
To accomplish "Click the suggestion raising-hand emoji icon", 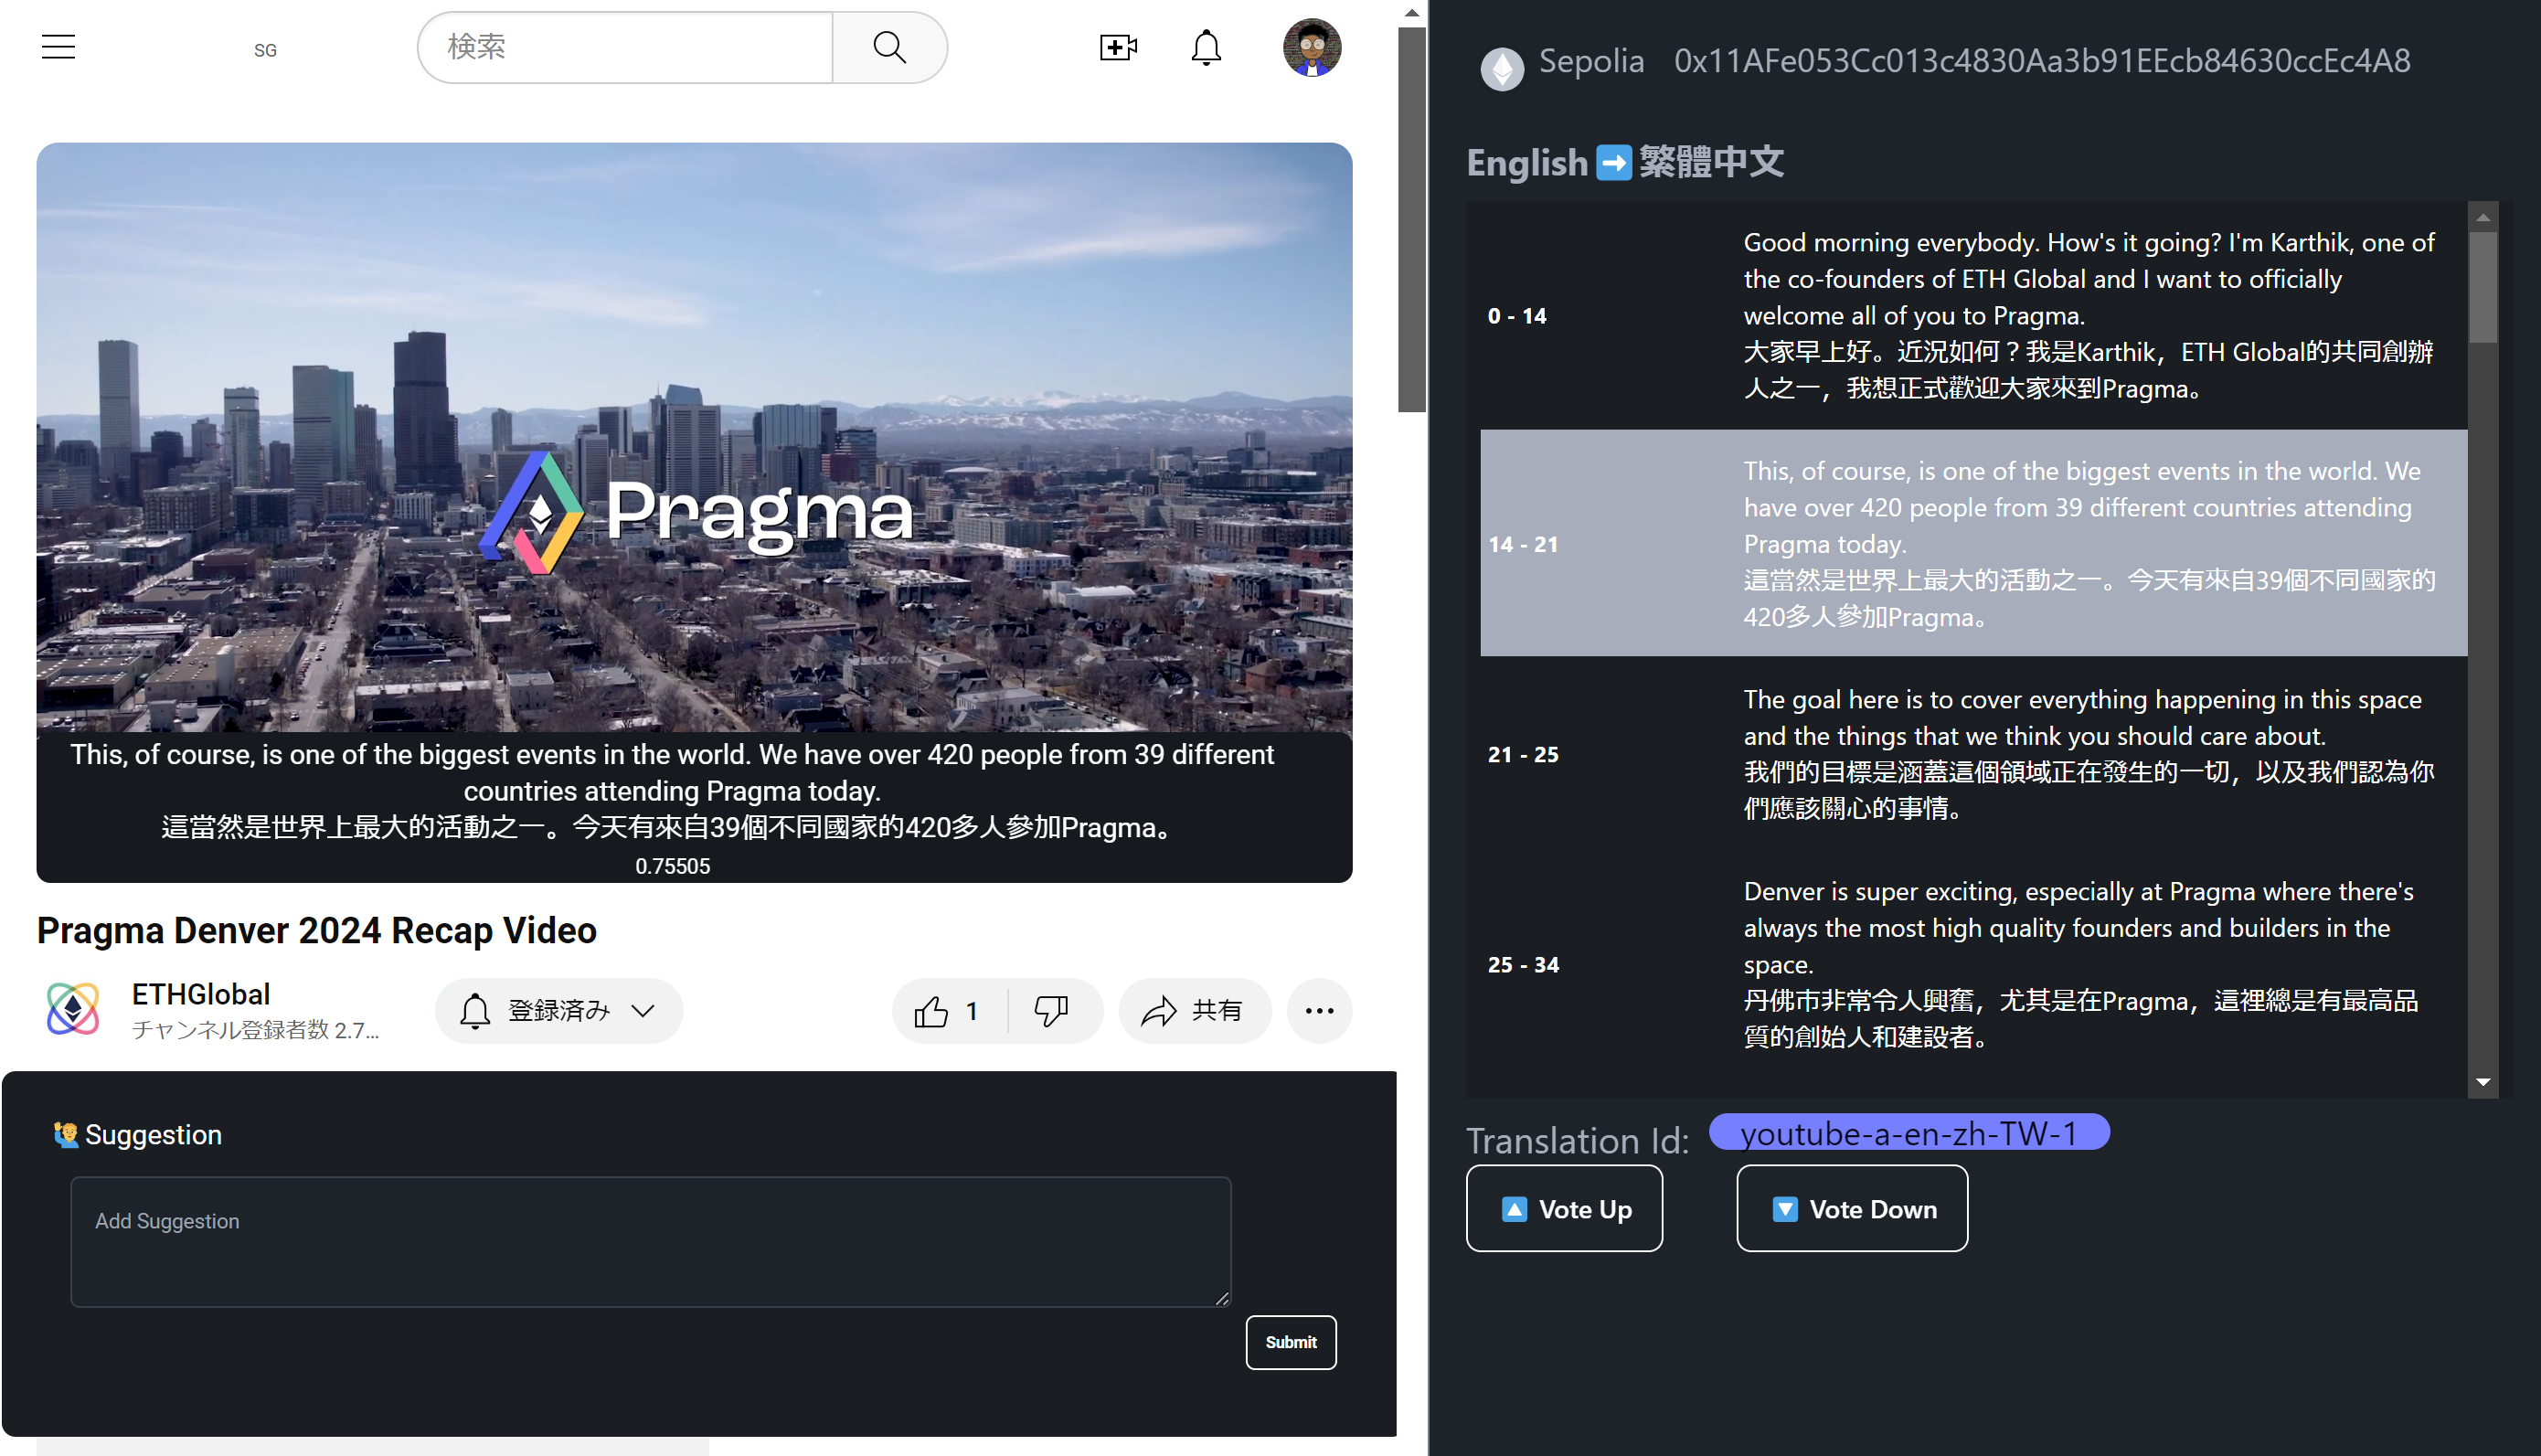I will point(66,1134).
